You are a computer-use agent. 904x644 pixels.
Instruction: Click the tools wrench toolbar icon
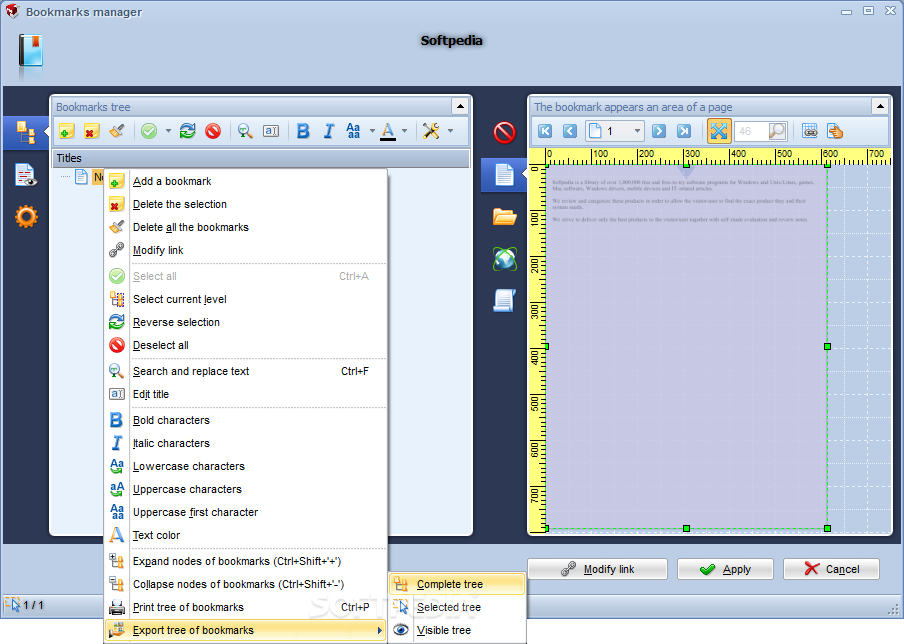(x=431, y=131)
